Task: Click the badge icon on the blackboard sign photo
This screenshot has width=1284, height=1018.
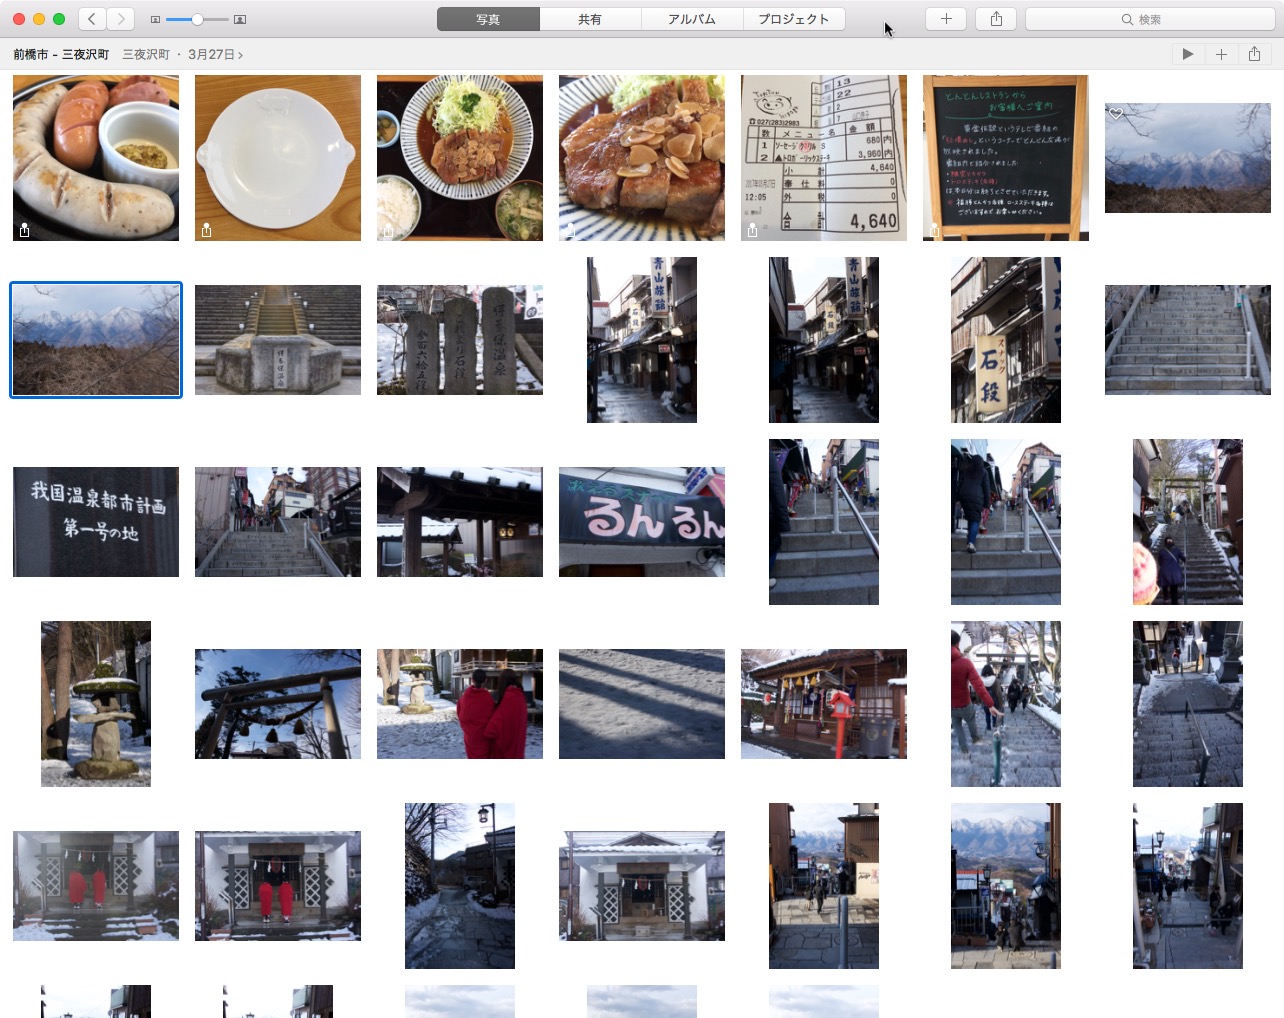Action: [x=934, y=231]
